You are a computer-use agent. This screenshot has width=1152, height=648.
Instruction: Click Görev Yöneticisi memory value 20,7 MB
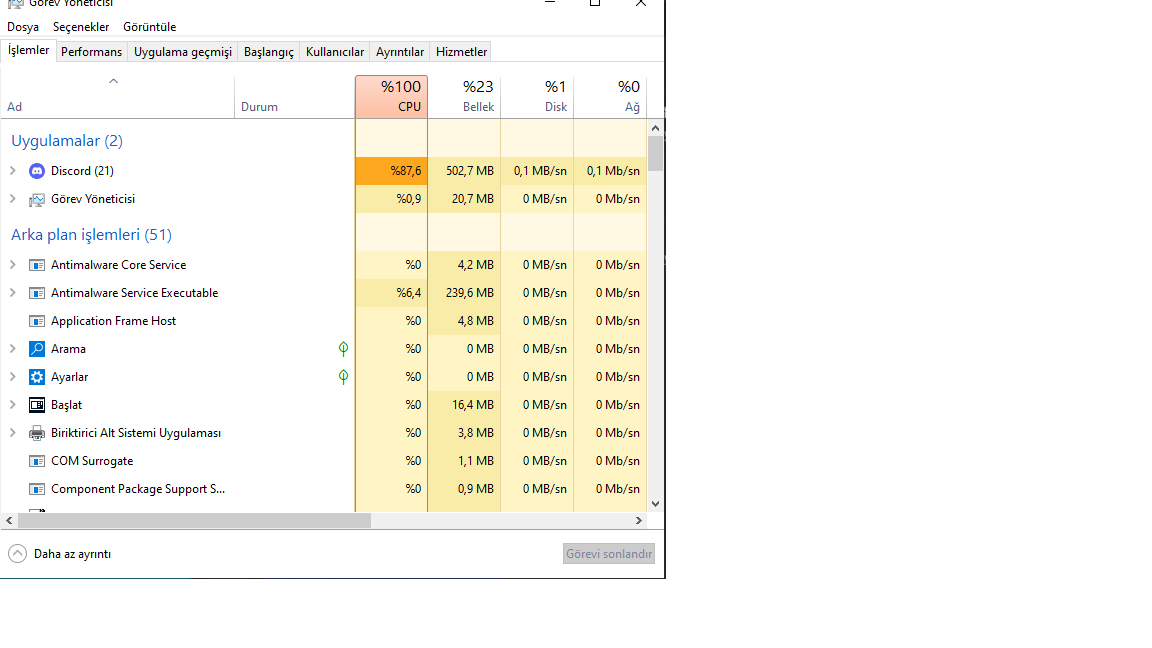pos(472,199)
